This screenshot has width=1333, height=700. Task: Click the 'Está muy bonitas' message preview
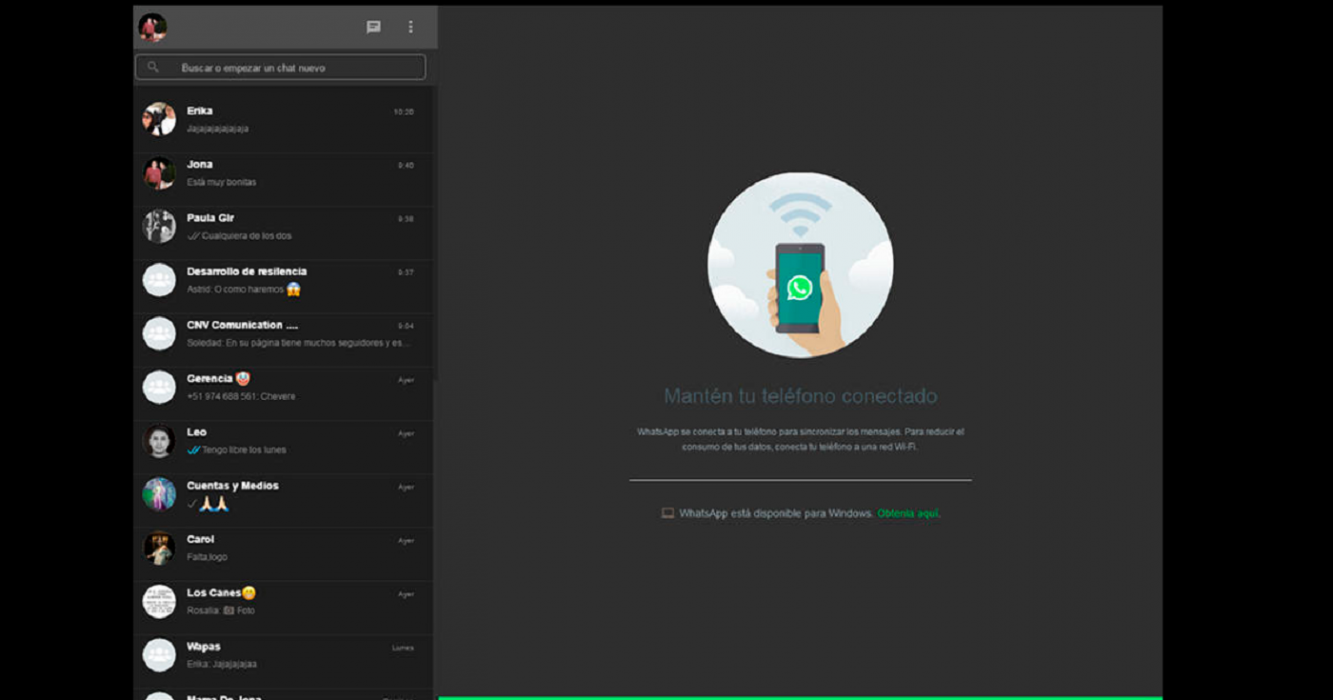[x=222, y=182]
